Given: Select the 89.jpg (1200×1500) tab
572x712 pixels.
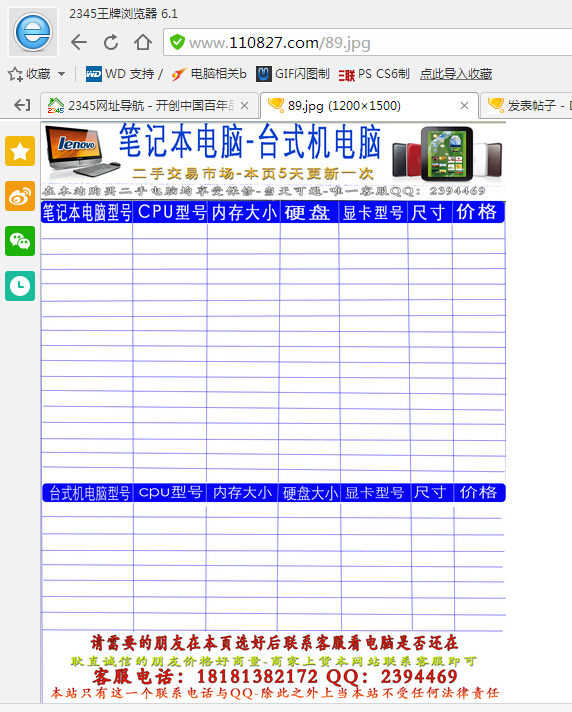Looking at the screenshot, I should [369, 105].
